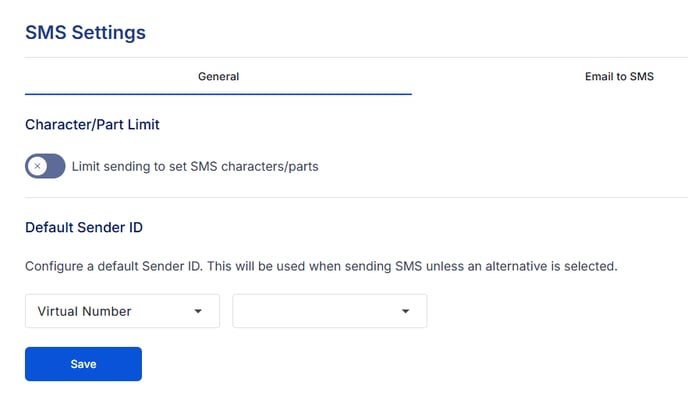Click the Character/Part Limit section heading
Image resolution: width=688 pixels, height=396 pixels.
point(92,125)
